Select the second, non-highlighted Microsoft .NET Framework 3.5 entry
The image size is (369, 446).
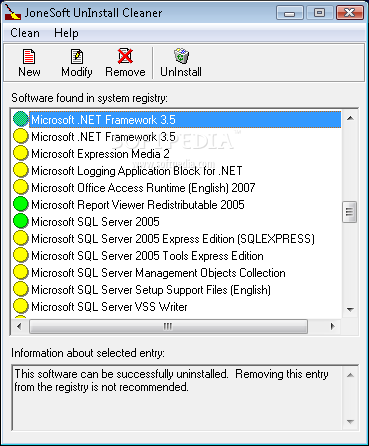[x=103, y=137]
